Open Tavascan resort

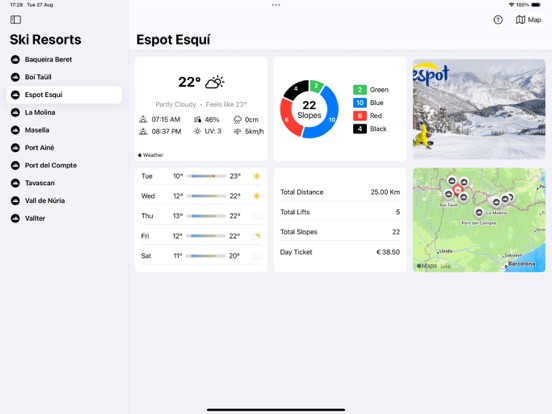64,183
